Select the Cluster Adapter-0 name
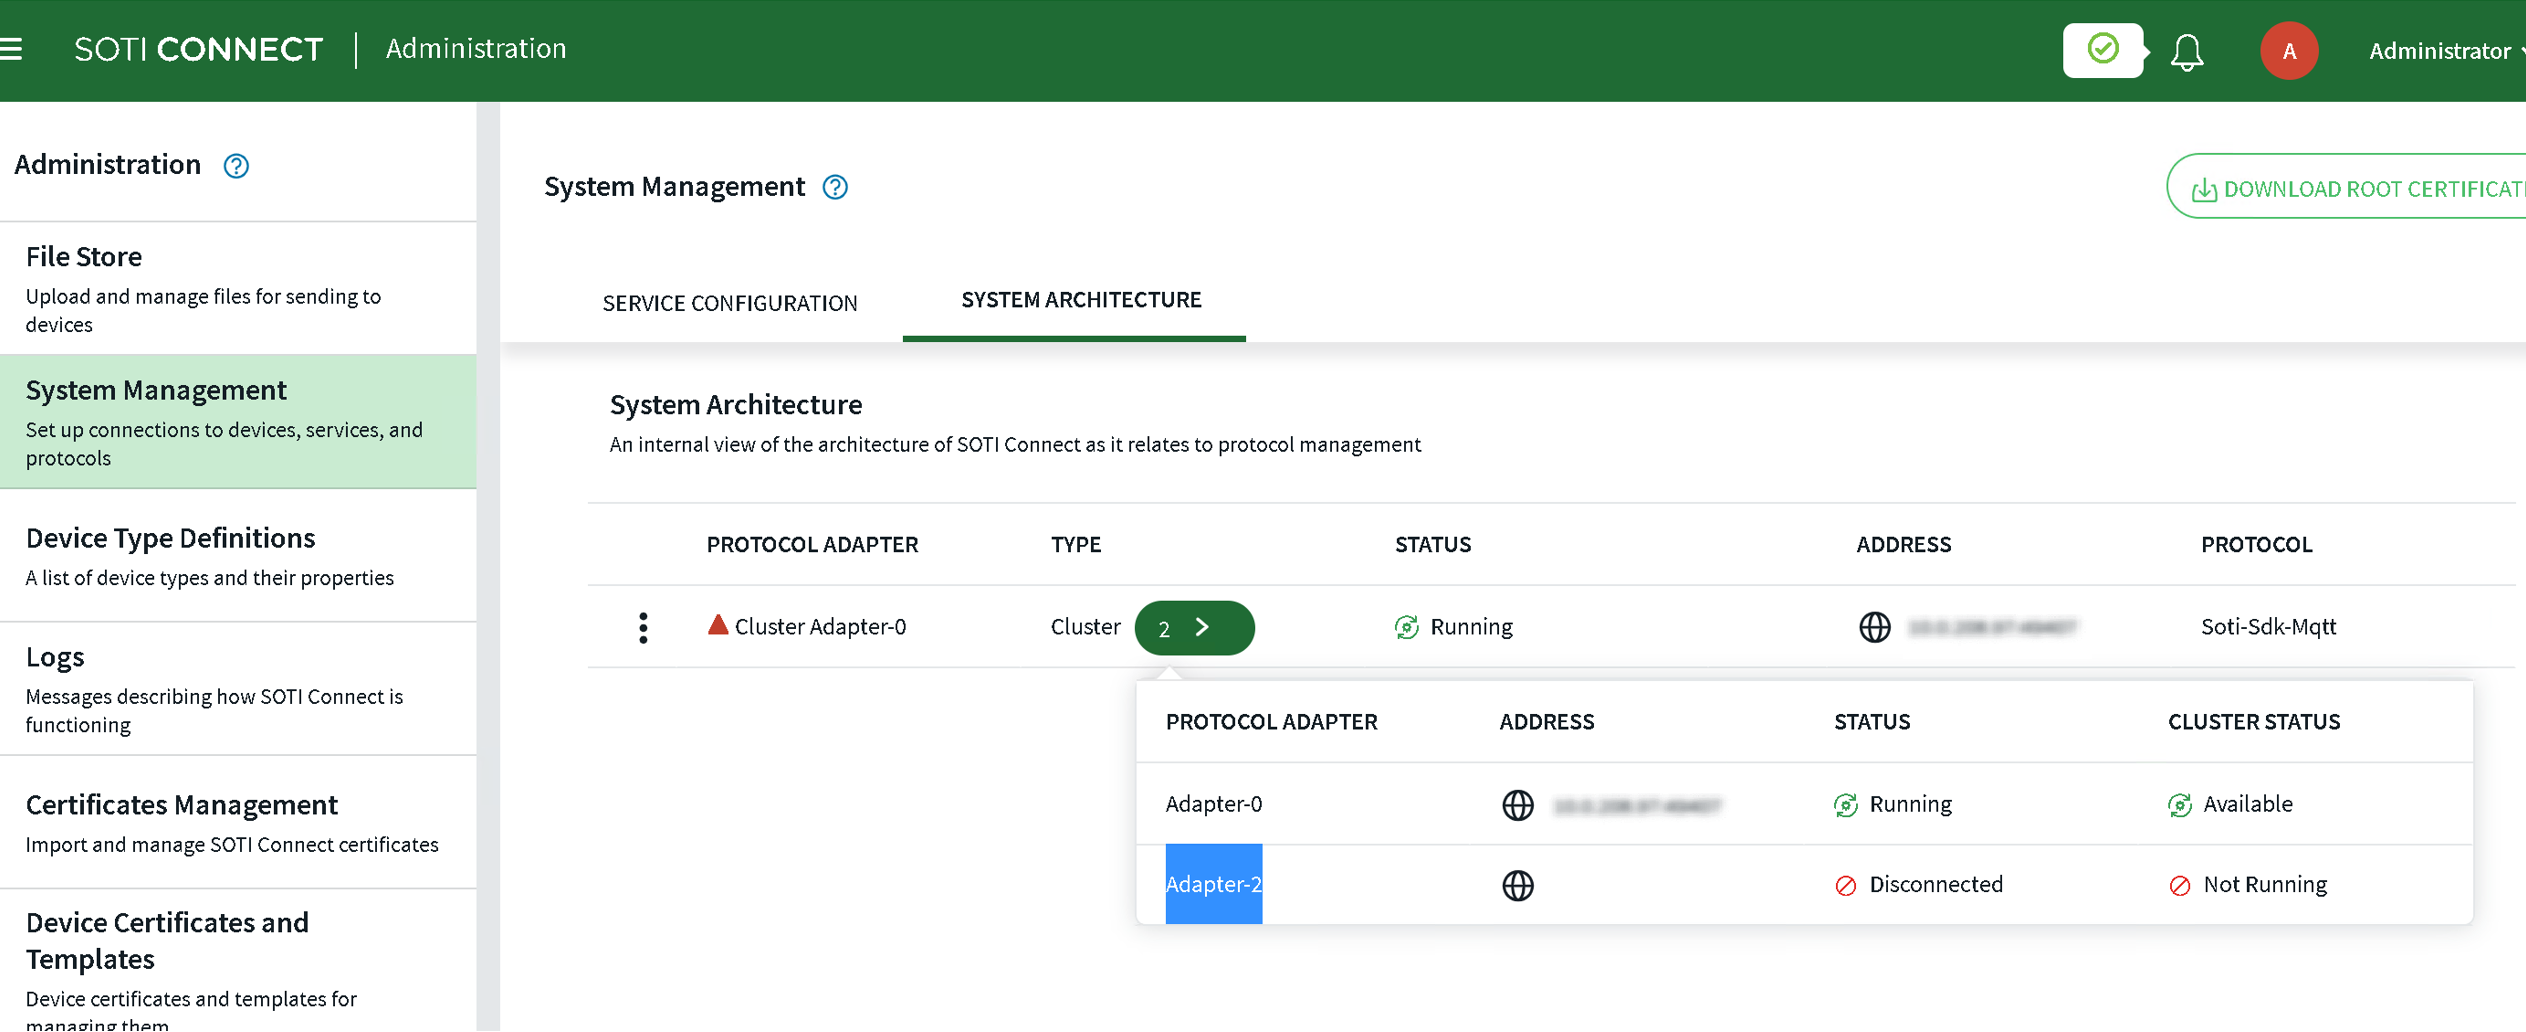This screenshot has width=2526, height=1032. tap(820, 627)
